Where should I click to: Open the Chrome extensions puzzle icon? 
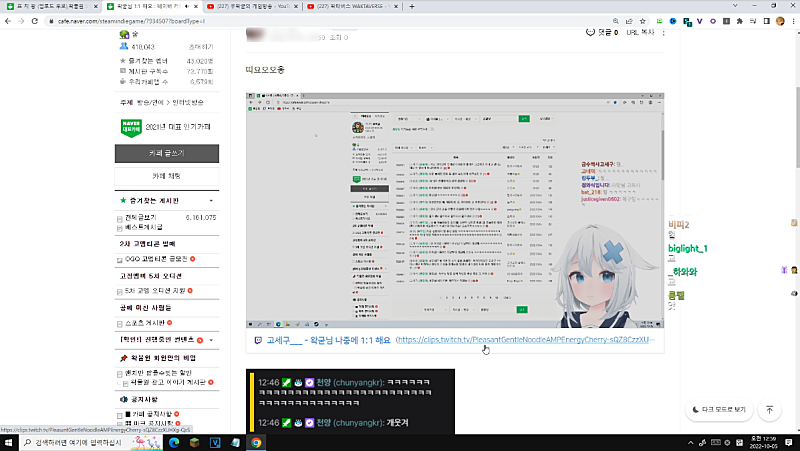tap(740, 21)
